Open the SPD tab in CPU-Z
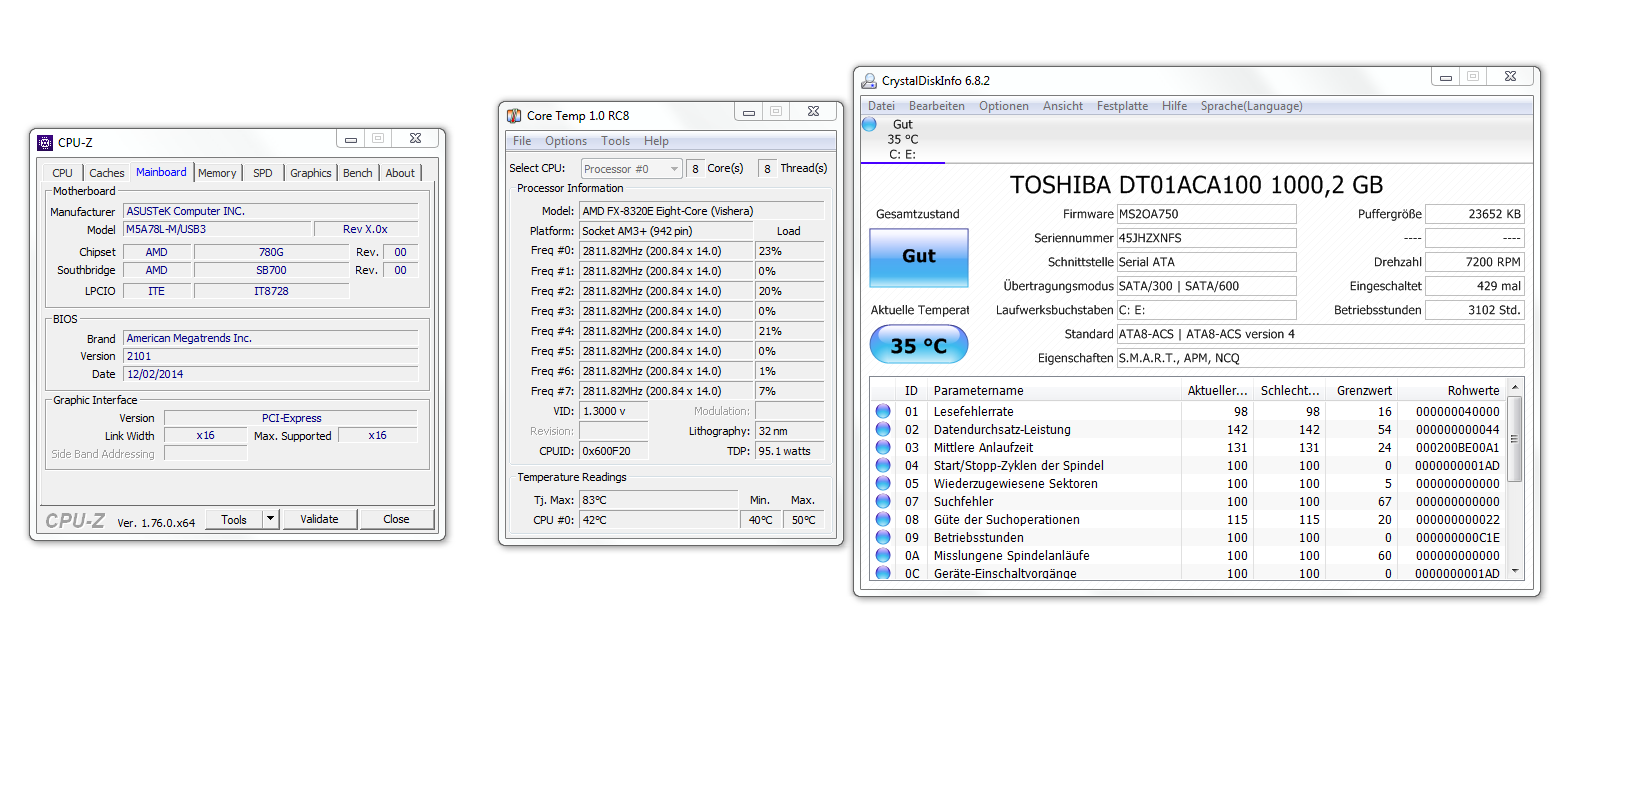1644x794 pixels. pyautogui.click(x=263, y=173)
